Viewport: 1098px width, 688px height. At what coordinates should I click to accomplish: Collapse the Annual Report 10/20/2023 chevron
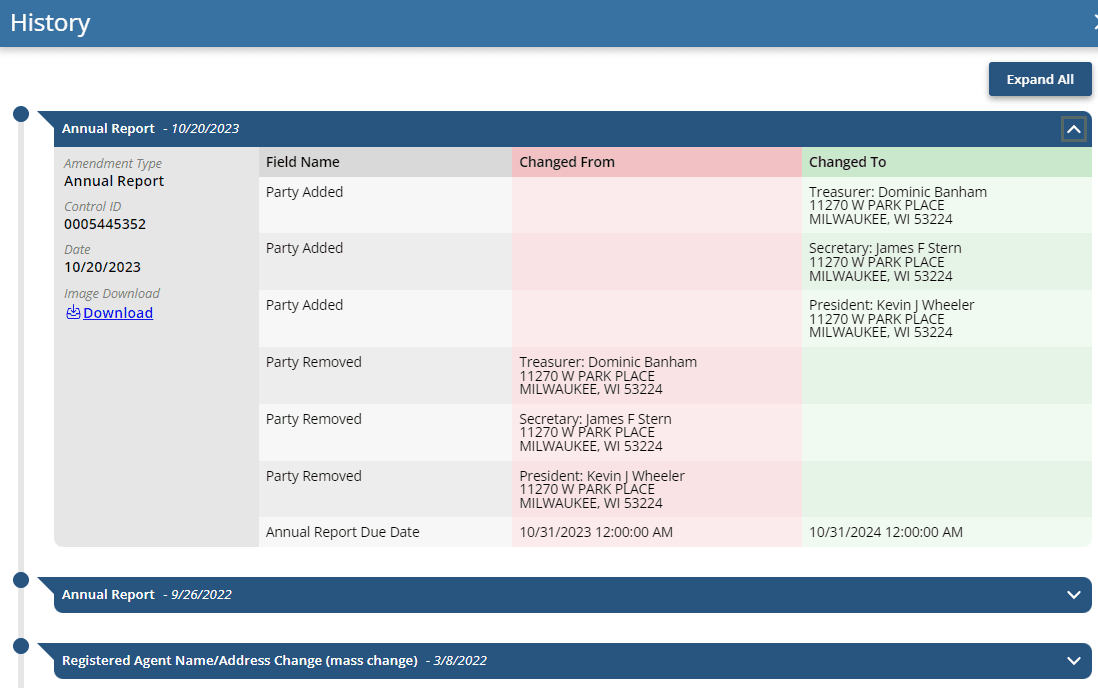pyautogui.click(x=1073, y=129)
